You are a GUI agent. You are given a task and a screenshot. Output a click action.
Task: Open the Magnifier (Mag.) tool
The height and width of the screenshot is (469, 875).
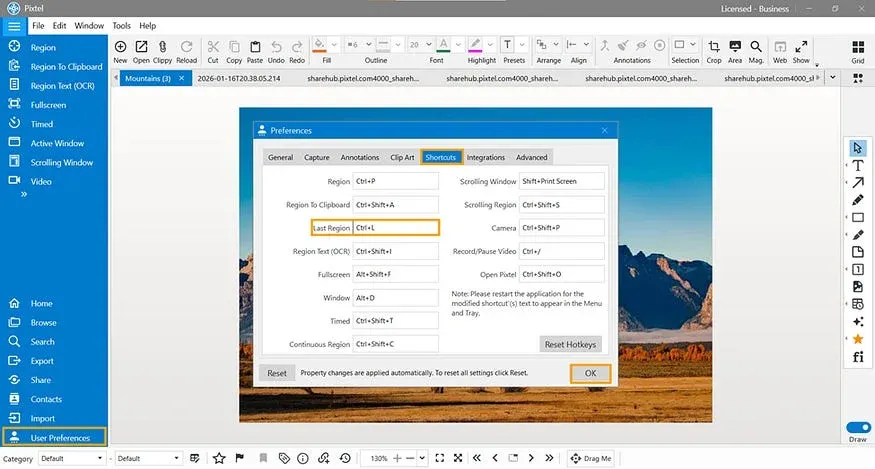(x=756, y=51)
